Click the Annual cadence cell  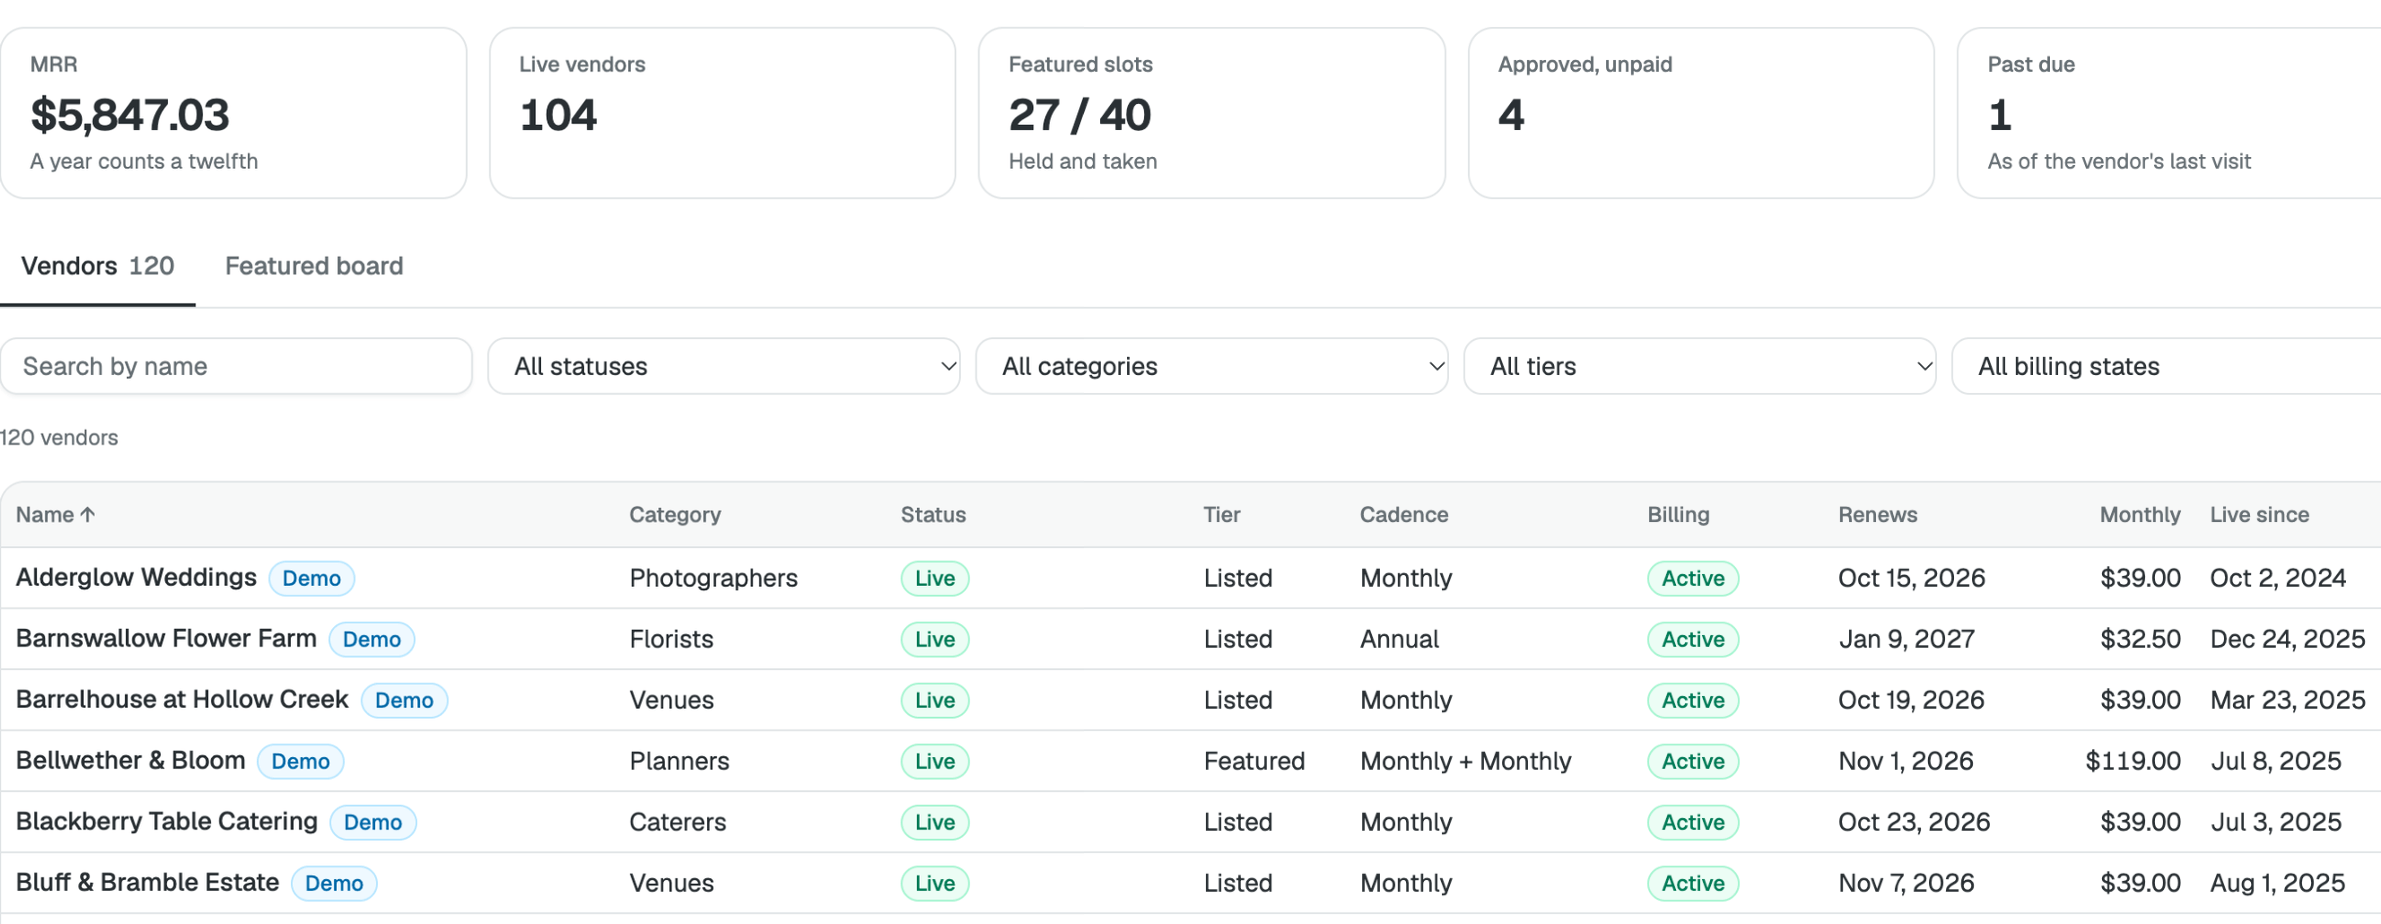[1399, 640]
